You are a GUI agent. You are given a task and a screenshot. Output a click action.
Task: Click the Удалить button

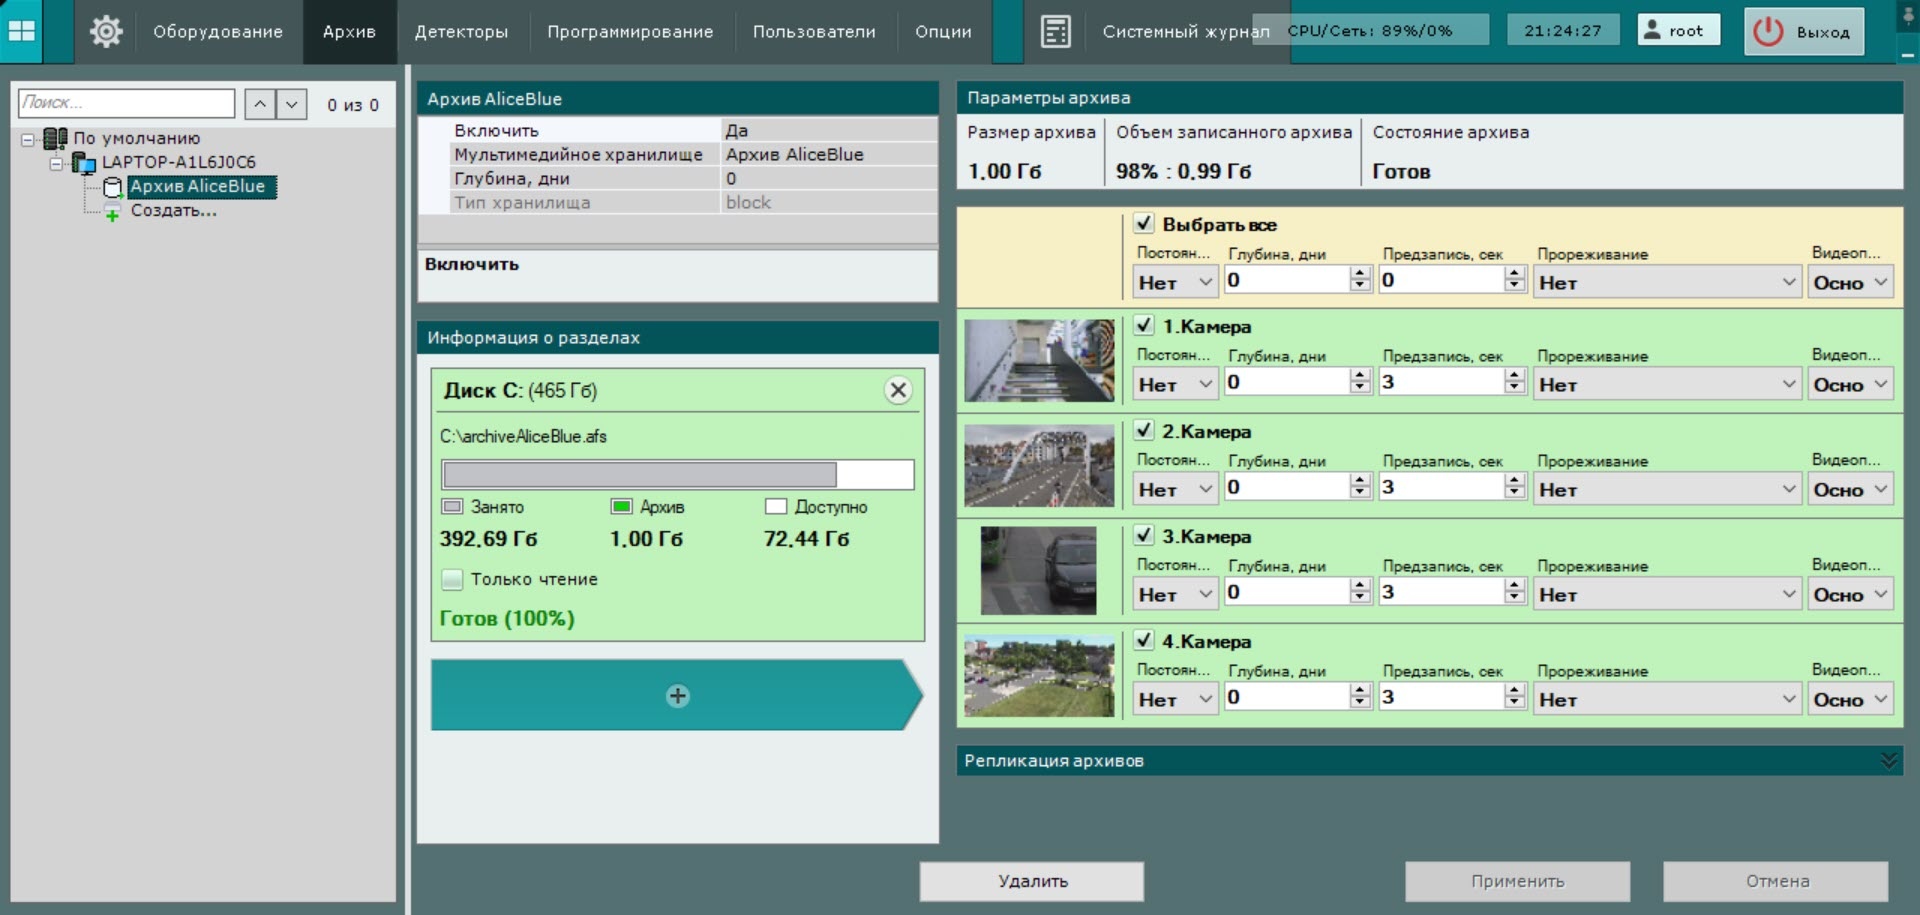click(x=1032, y=881)
